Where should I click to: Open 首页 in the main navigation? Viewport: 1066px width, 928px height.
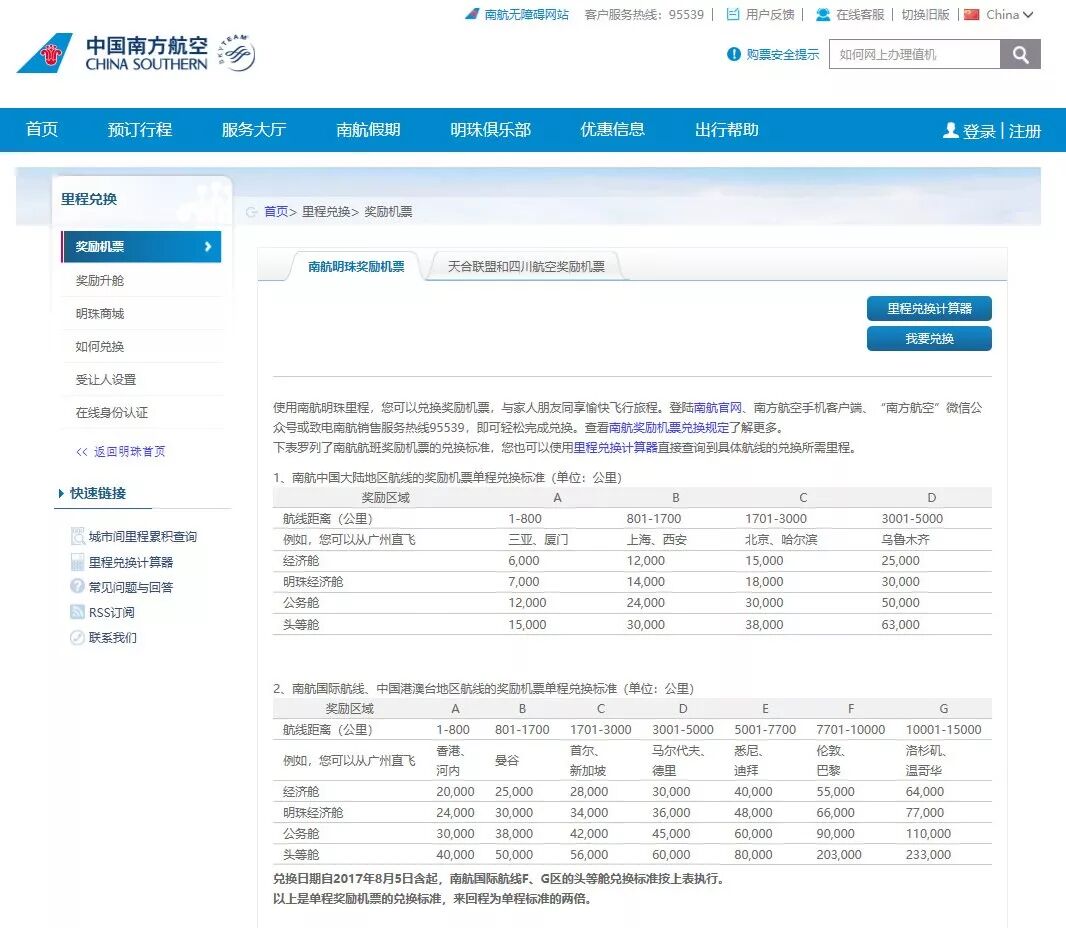[x=41, y=129]
